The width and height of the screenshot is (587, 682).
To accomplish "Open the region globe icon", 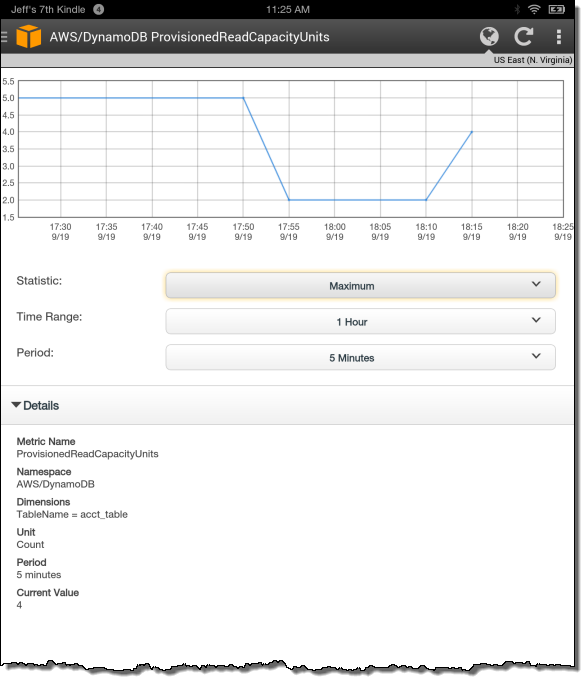I will [489, 37].
